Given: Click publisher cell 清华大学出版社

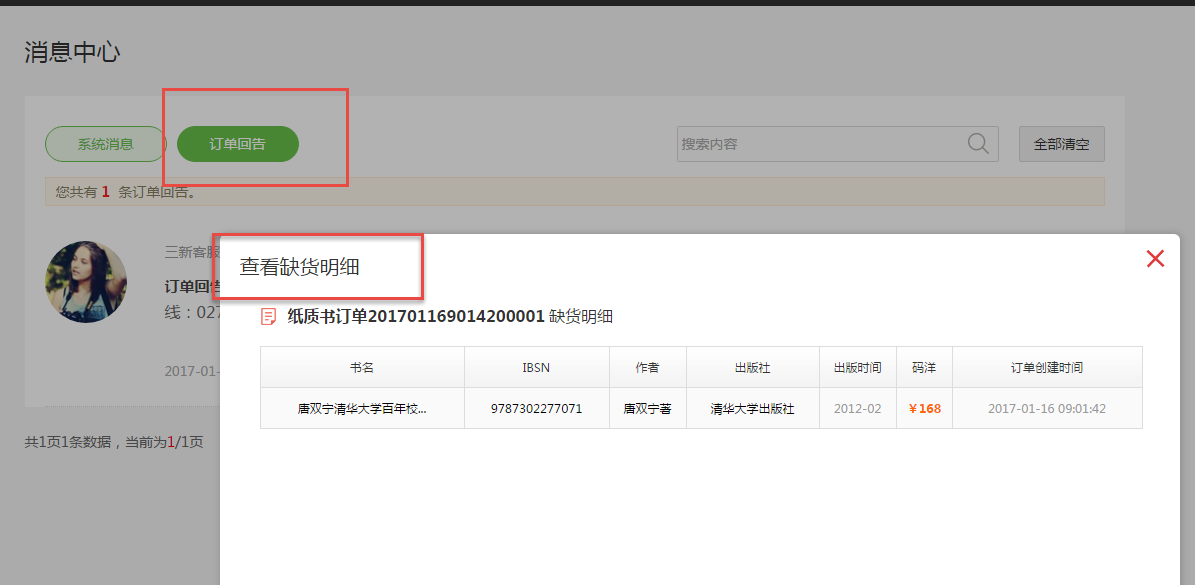Looking at the screenshot, I should (753, 408).
